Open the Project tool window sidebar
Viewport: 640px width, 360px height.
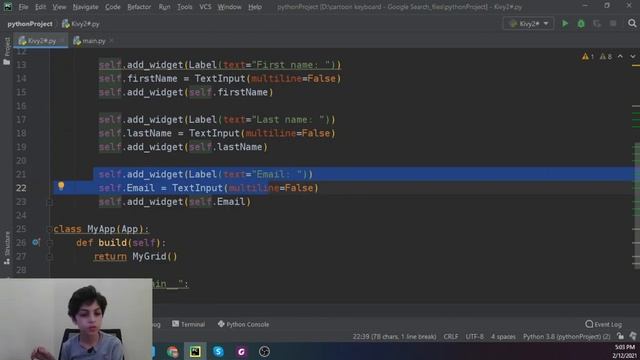coord(7,51)
